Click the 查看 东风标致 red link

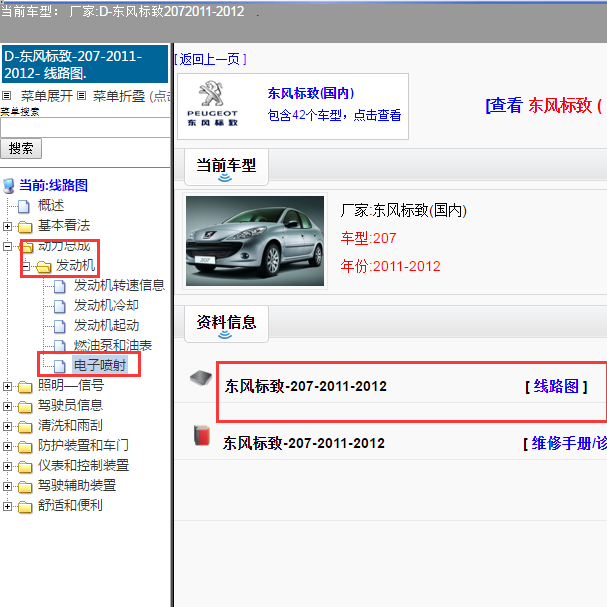tap(546, 105)
